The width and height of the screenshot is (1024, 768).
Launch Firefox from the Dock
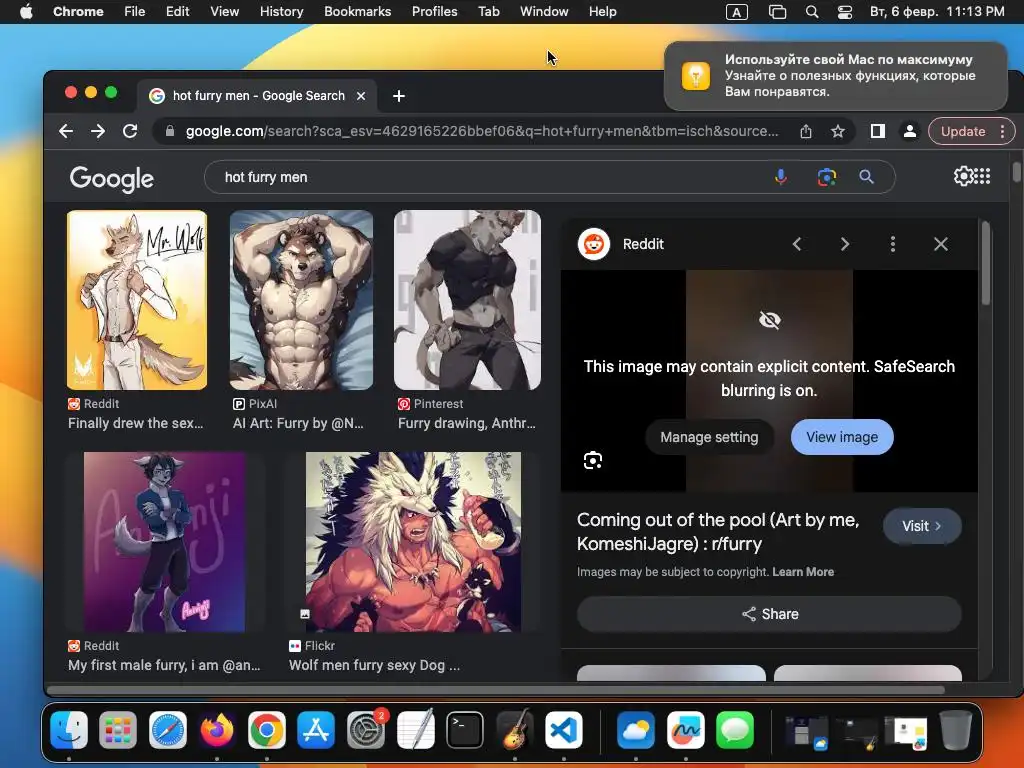pyautogui.click(x=217, y=729)
